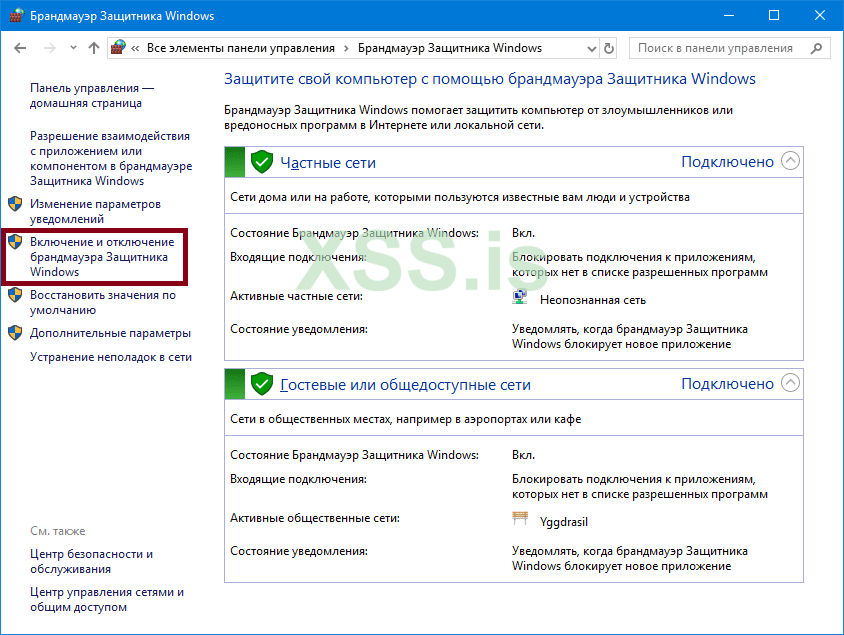Click green shield icon for public networks
The width and height of the screenshot is (844, 635).
[262, 384]
